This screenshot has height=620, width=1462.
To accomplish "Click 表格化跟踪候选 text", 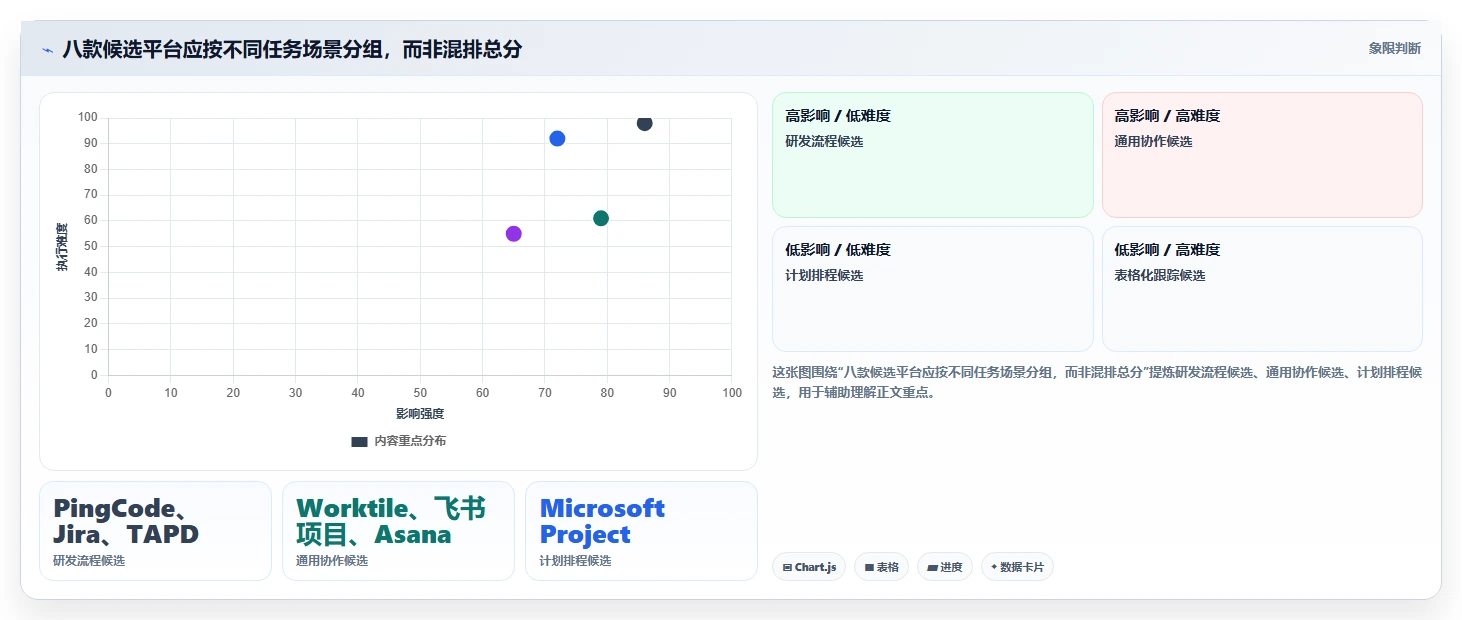I will pos(1160,275).
